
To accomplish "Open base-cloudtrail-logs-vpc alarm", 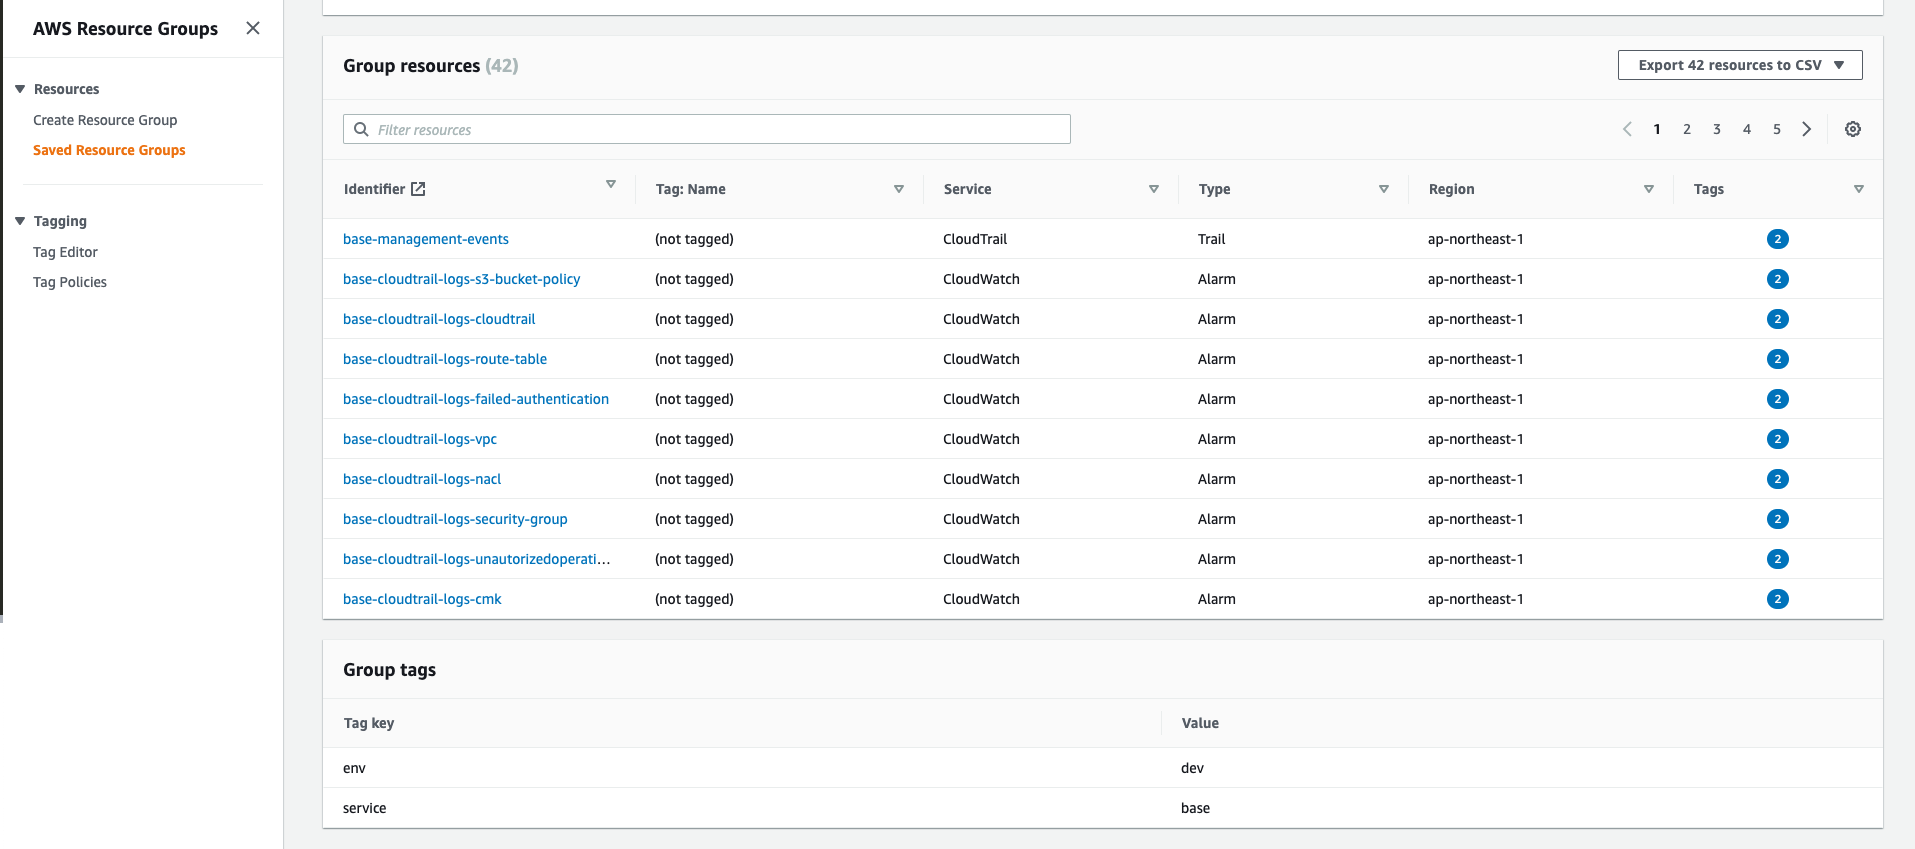I will coord(420,439).
